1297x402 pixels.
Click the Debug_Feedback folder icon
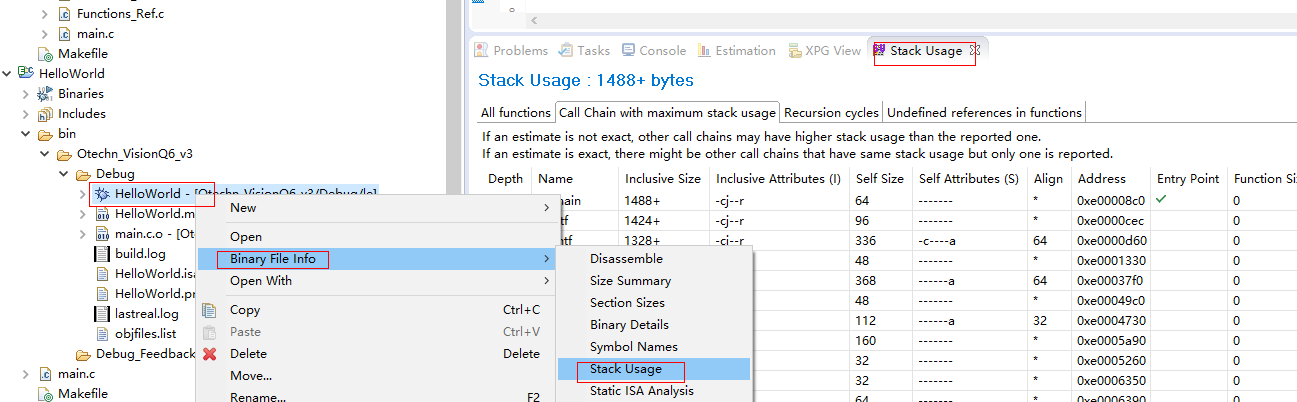[83, 354]
